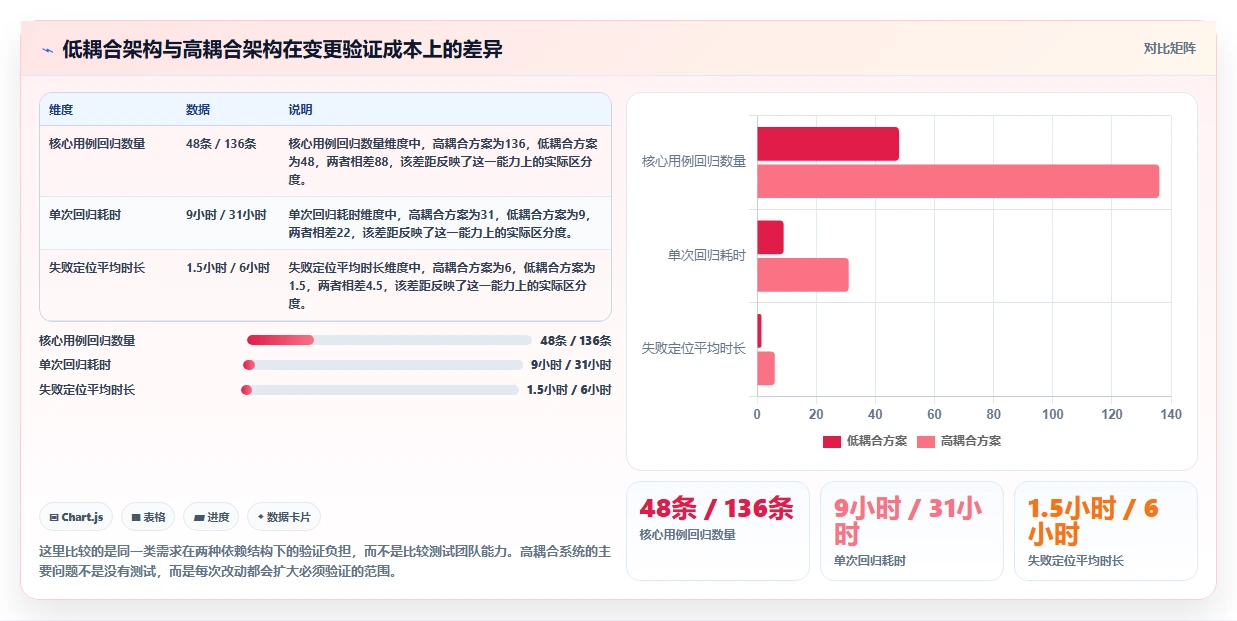The image size is (1237, 621).
Task: Click the description text for 失败定位平均时长 row
Action: 444,286
